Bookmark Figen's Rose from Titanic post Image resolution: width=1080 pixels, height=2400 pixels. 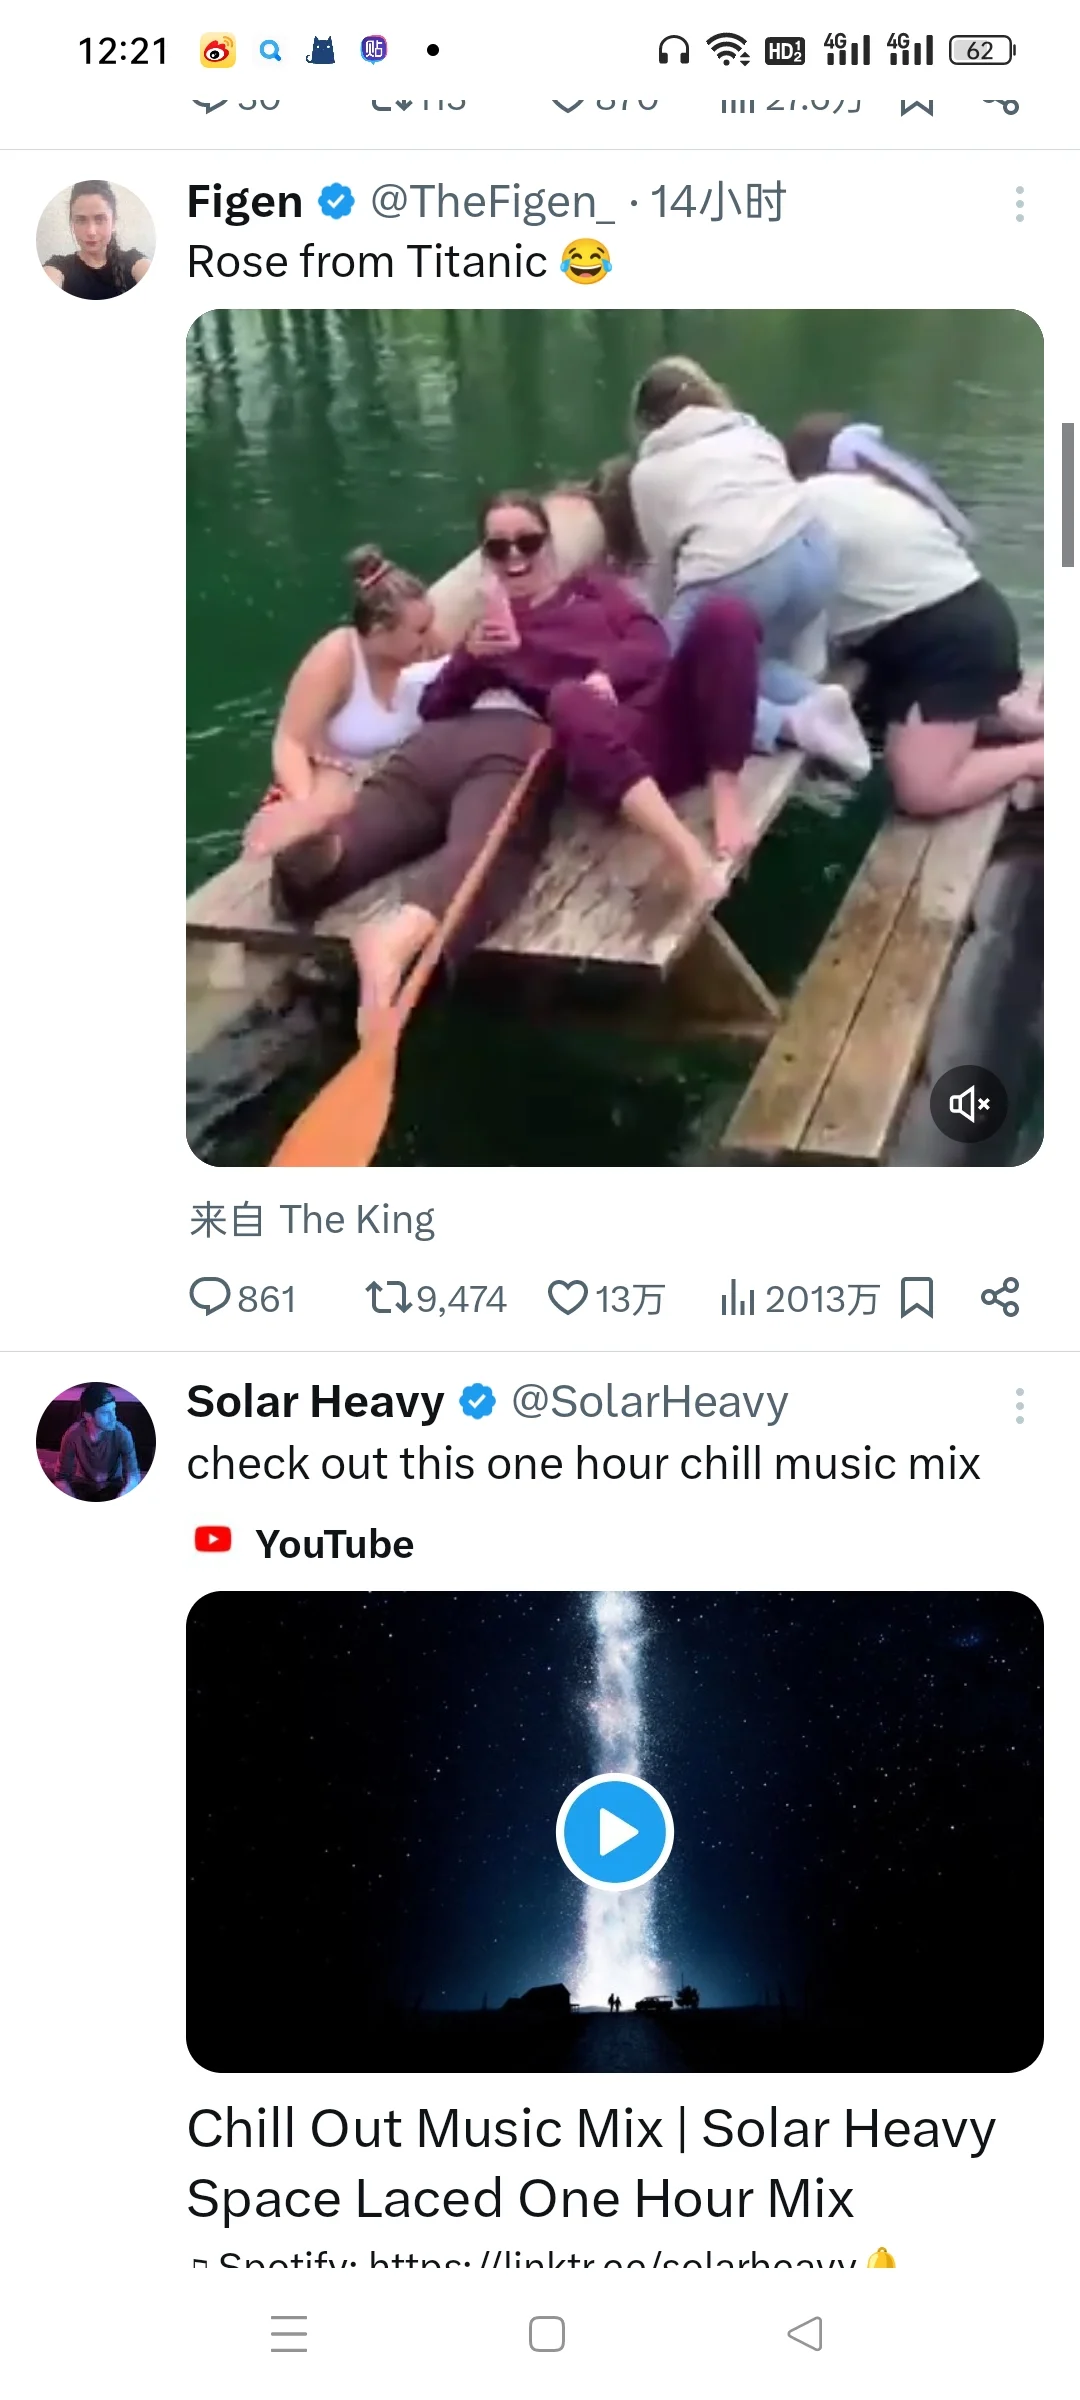pyautogui.click(x=916, y=1298)
